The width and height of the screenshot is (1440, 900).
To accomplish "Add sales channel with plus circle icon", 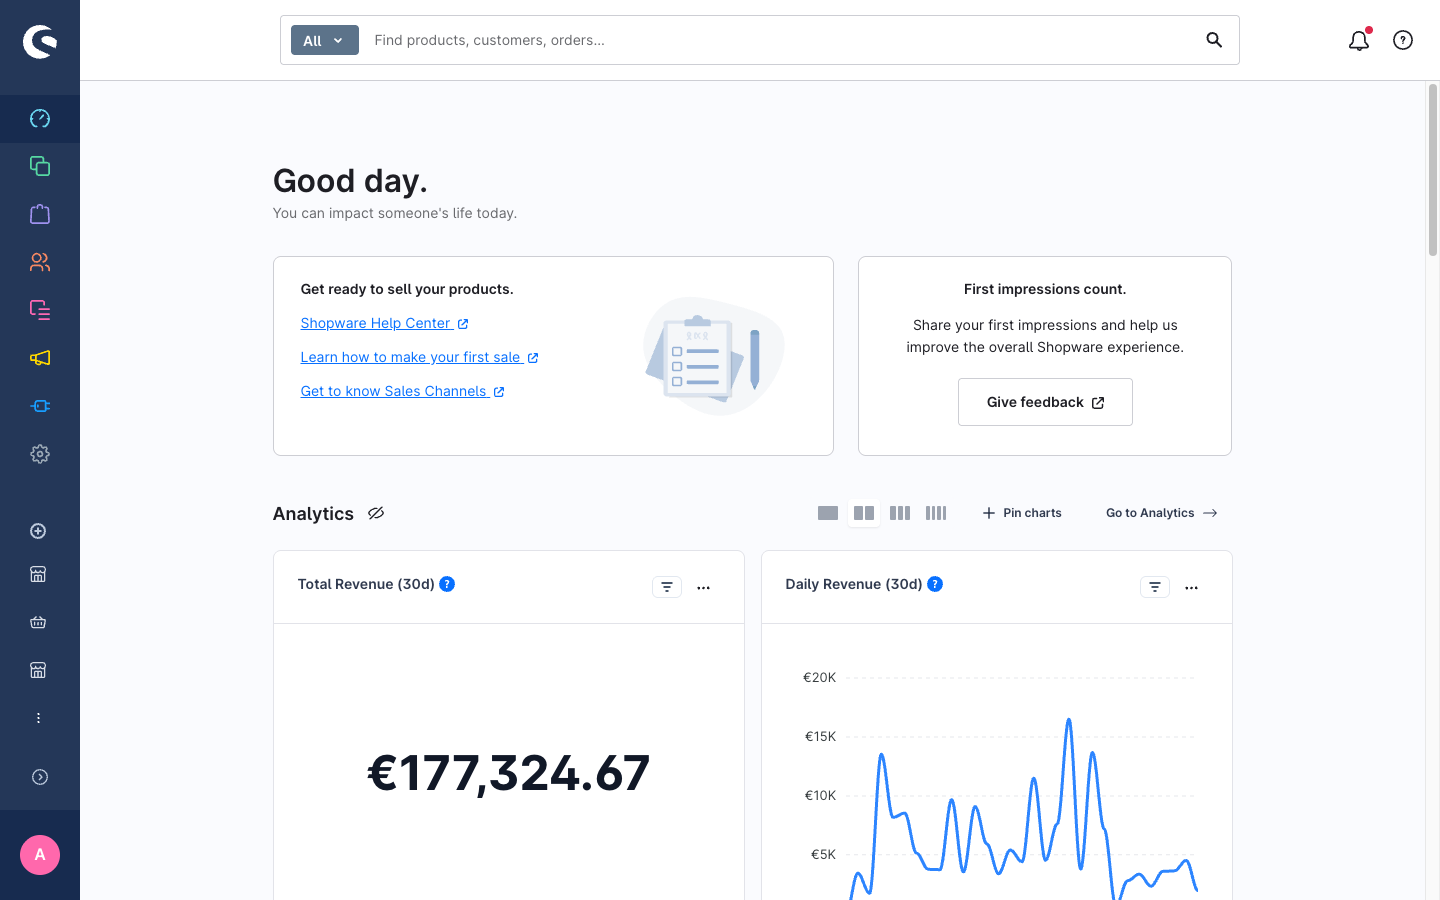I will [x=38, y=531].
